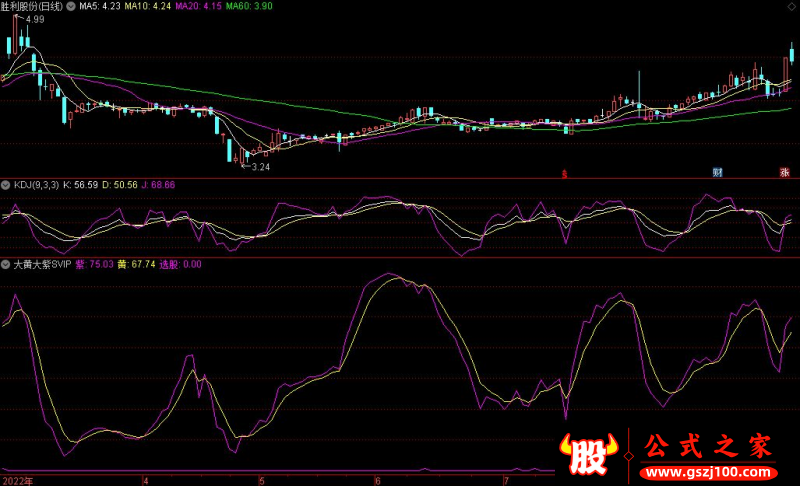Screen dimensions: 800x486
Task: Click the 公式之家 logo text
Action: pos(708,446)
